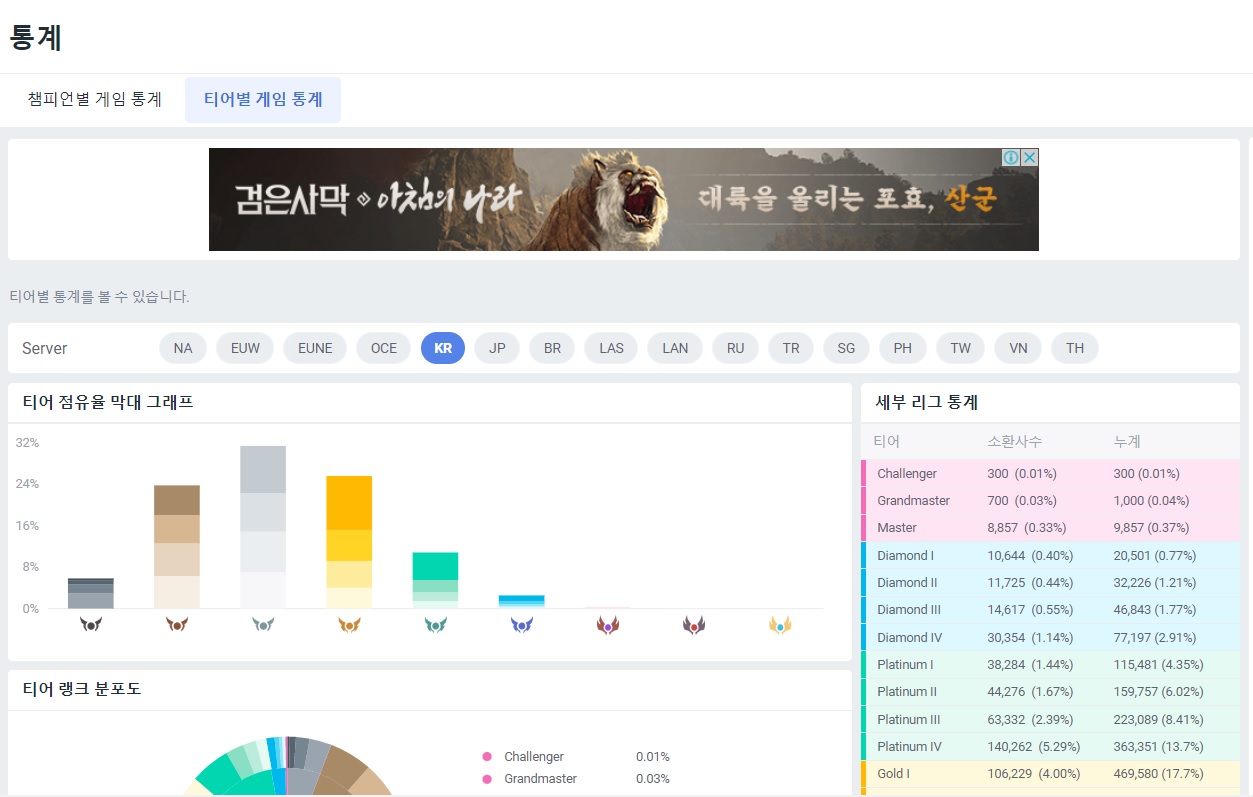
Task: Click the Diamond IV table row
Action: [x=1050, y=637]
